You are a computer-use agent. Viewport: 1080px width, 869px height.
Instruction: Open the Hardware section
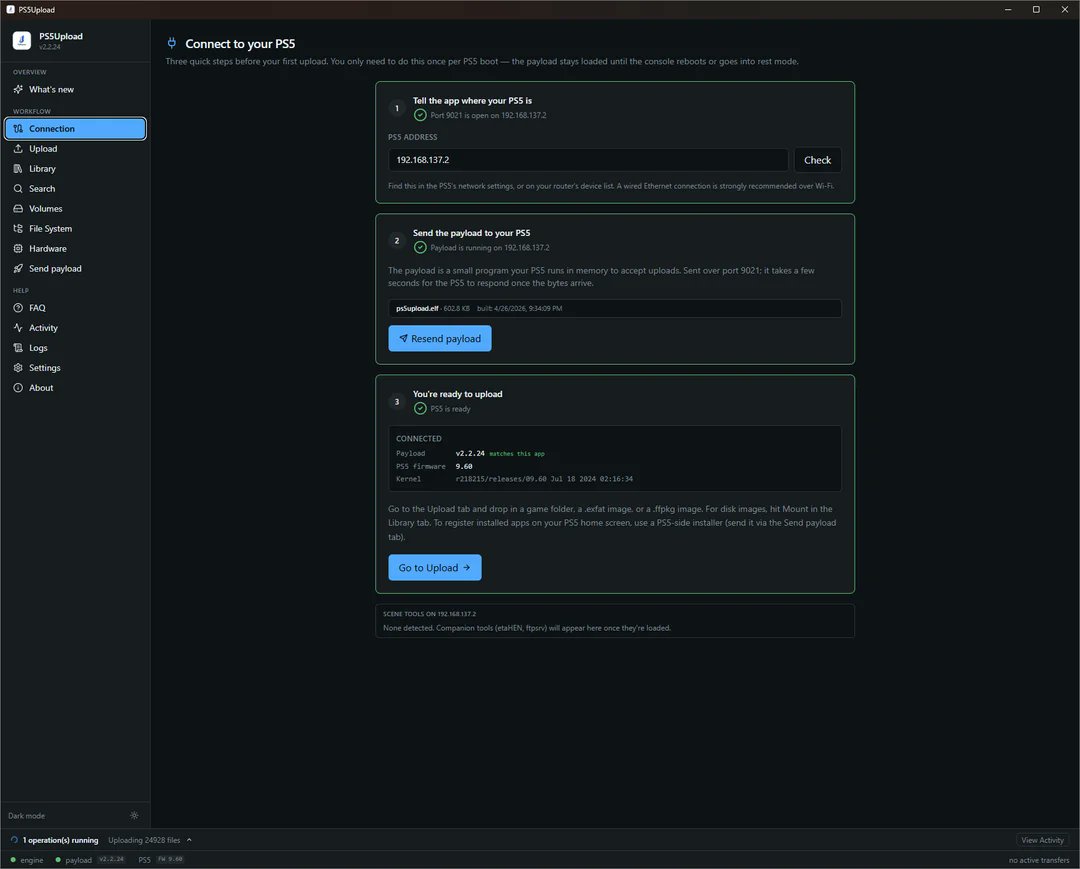[75, 249]
